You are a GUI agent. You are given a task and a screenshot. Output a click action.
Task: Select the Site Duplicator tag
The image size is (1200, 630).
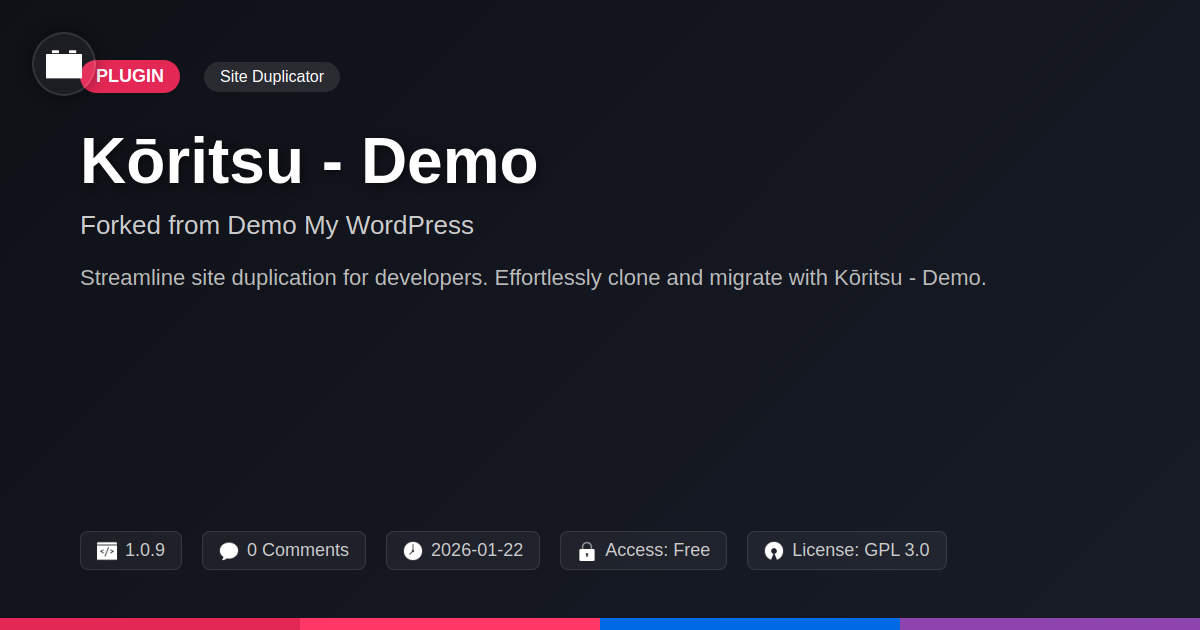pyautogui.click(x=272, y=77)
